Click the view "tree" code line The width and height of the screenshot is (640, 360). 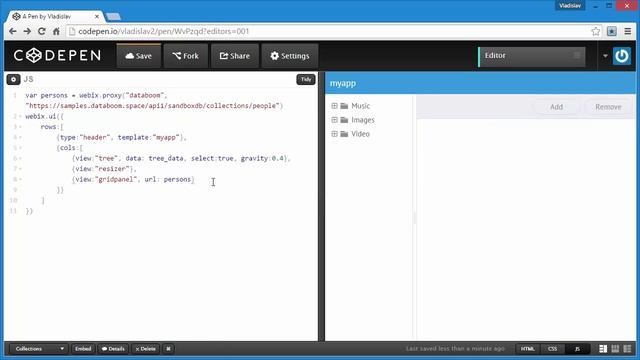point(181,158)
